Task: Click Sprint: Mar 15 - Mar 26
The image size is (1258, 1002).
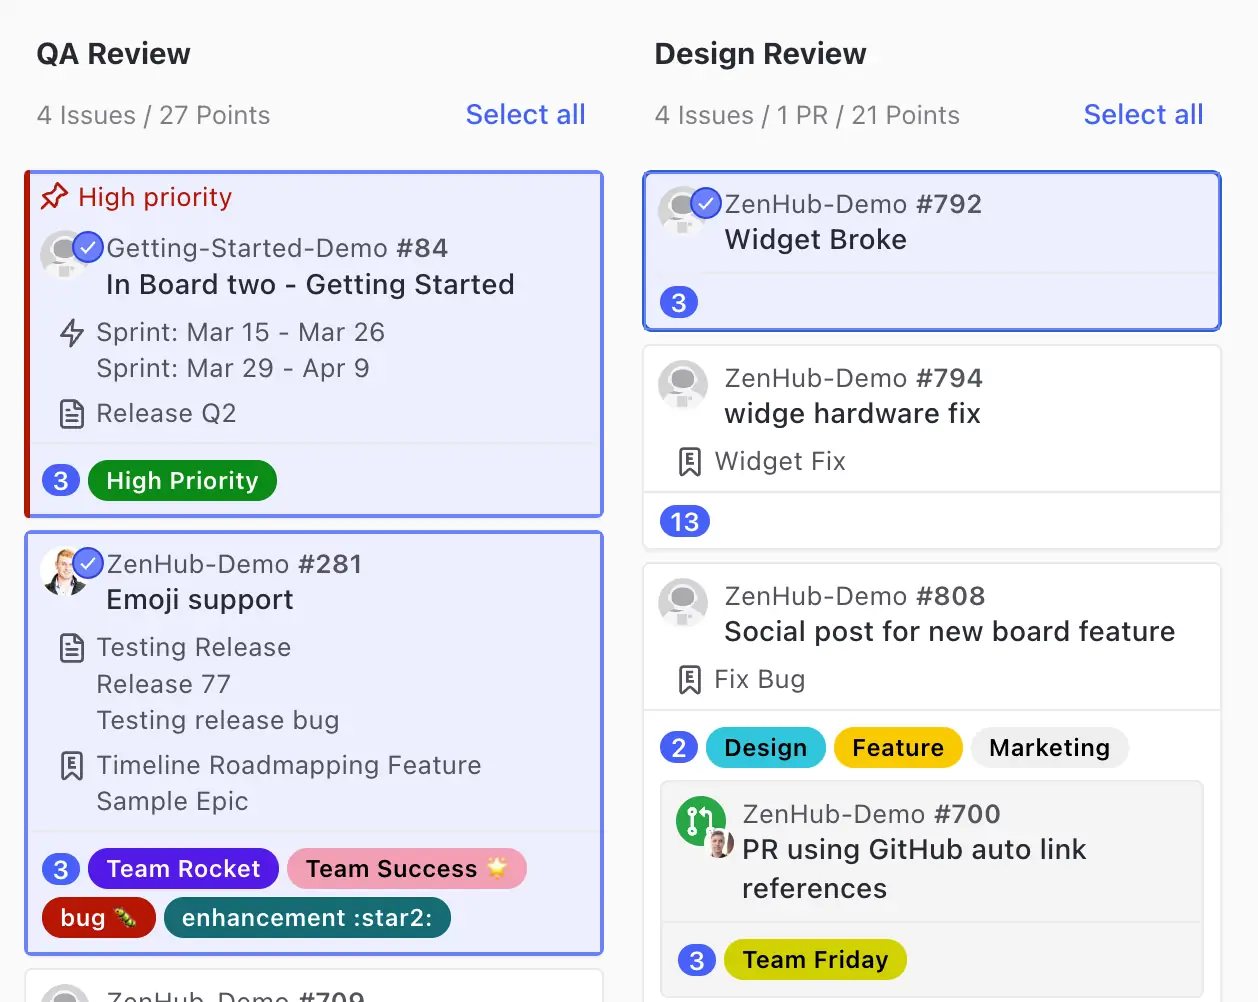Action: coord(240,333)
